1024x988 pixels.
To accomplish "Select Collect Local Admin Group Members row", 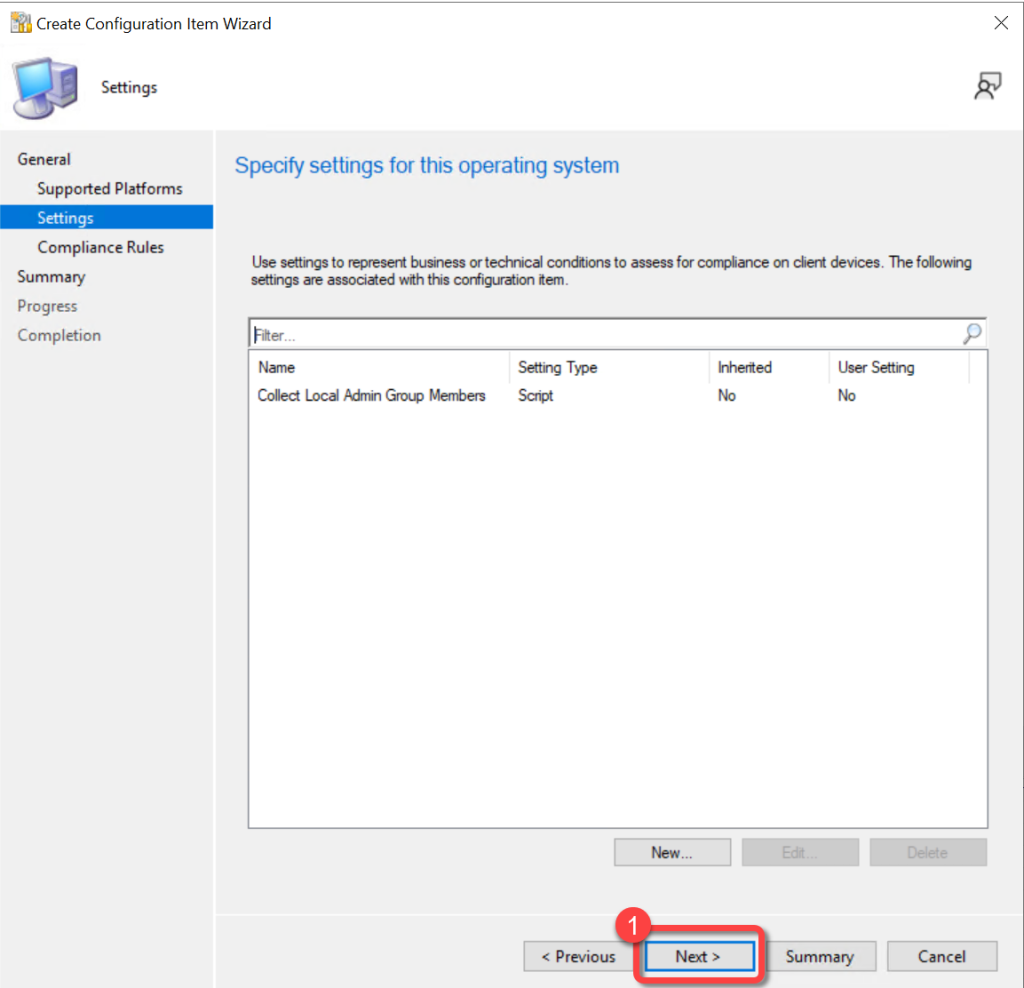I will pos(371,395).
